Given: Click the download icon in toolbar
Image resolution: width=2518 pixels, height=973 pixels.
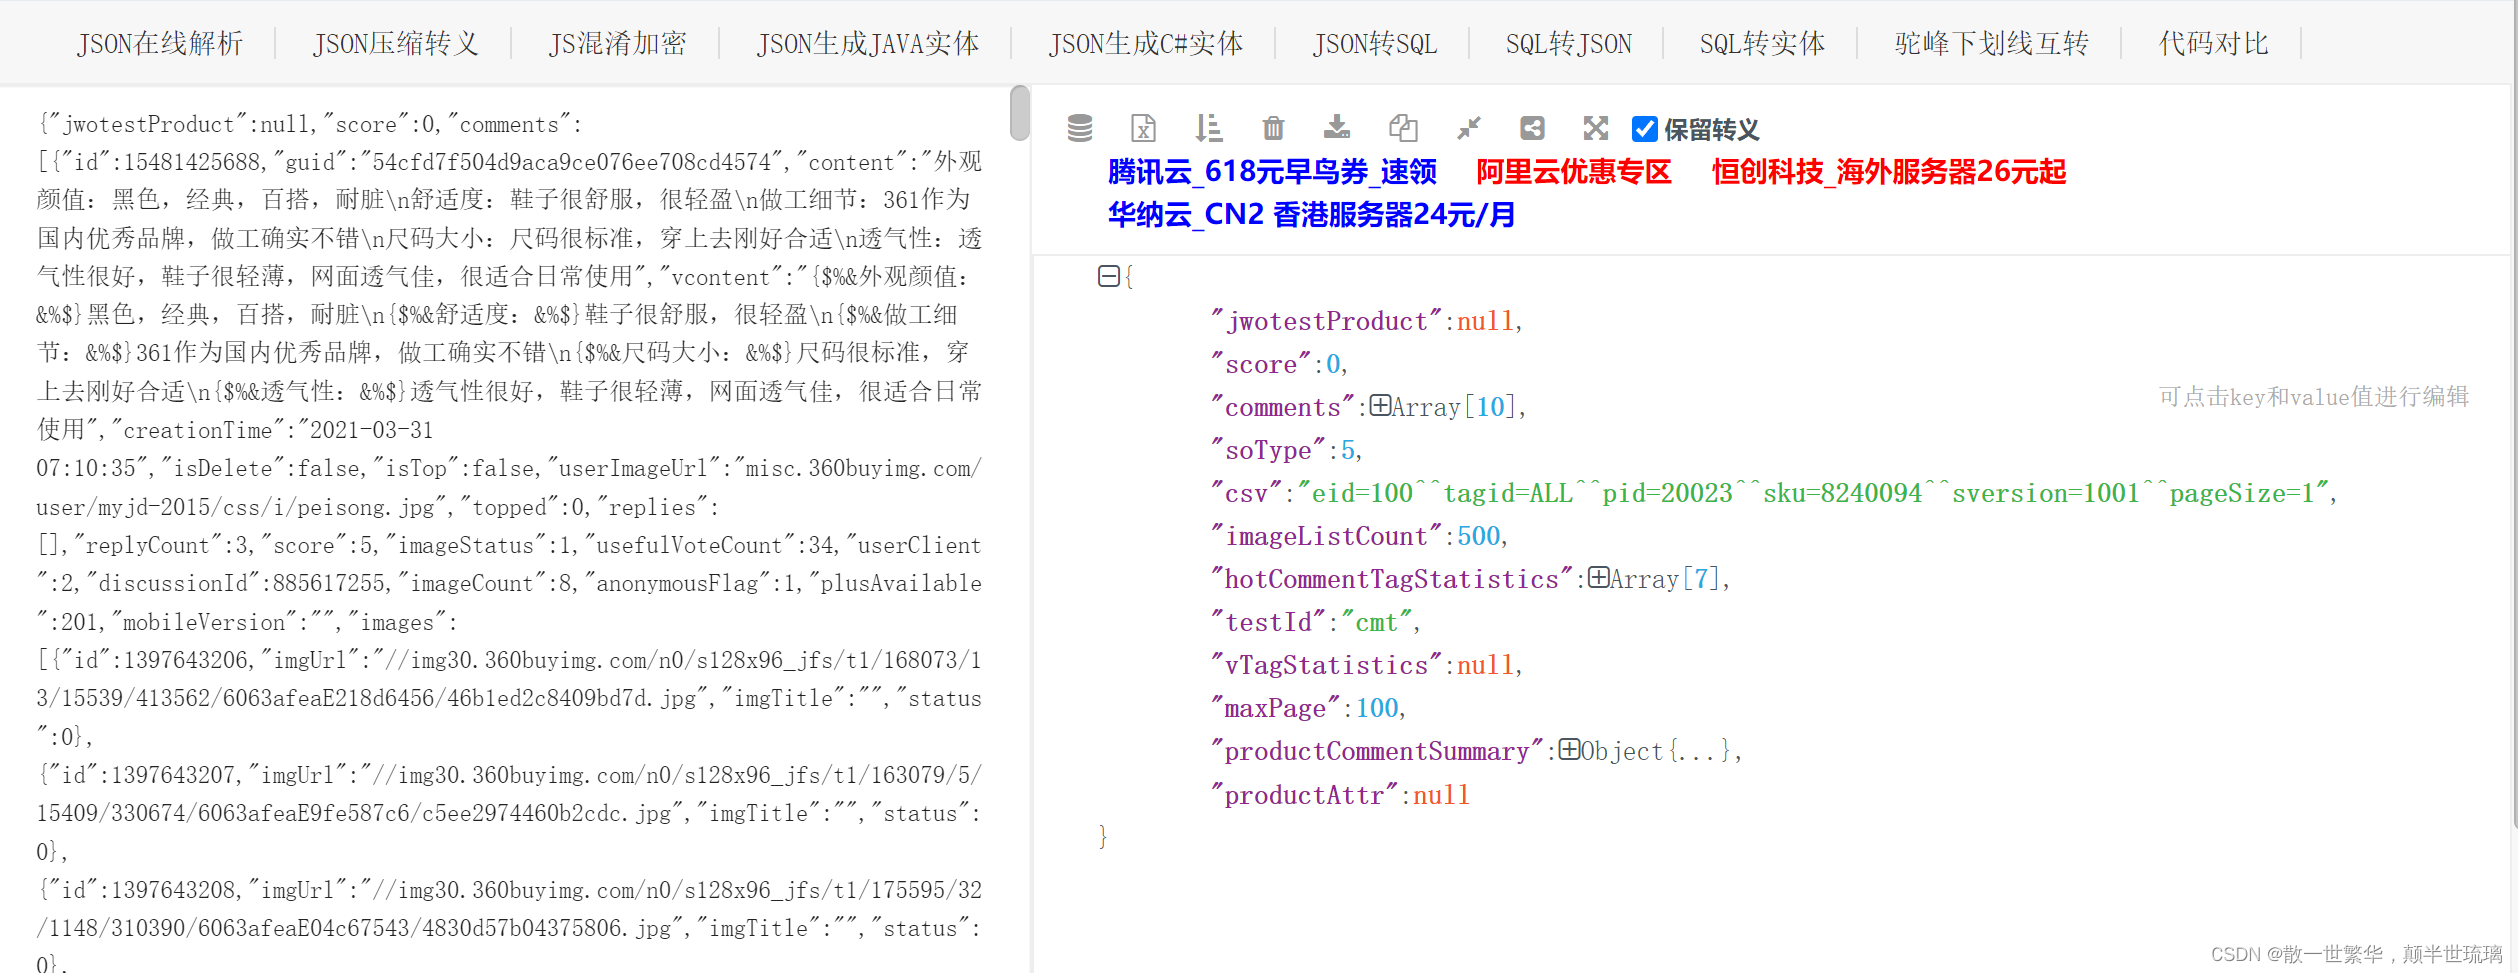Looking at the screenshot, I should click(x=1337, y=128).
